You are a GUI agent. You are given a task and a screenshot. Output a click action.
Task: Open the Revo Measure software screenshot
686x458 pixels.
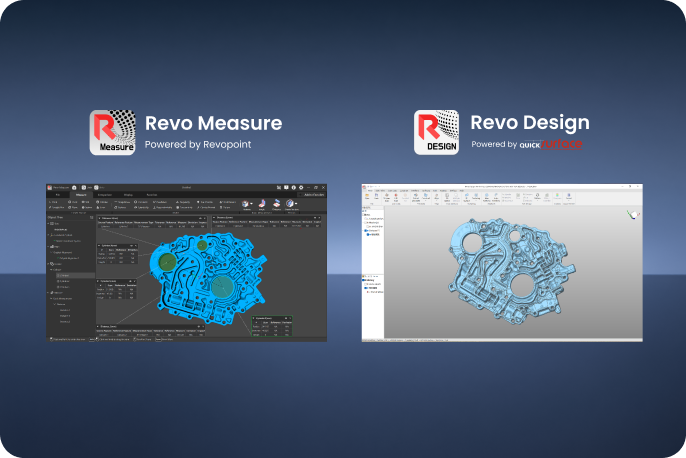[187, 262]
